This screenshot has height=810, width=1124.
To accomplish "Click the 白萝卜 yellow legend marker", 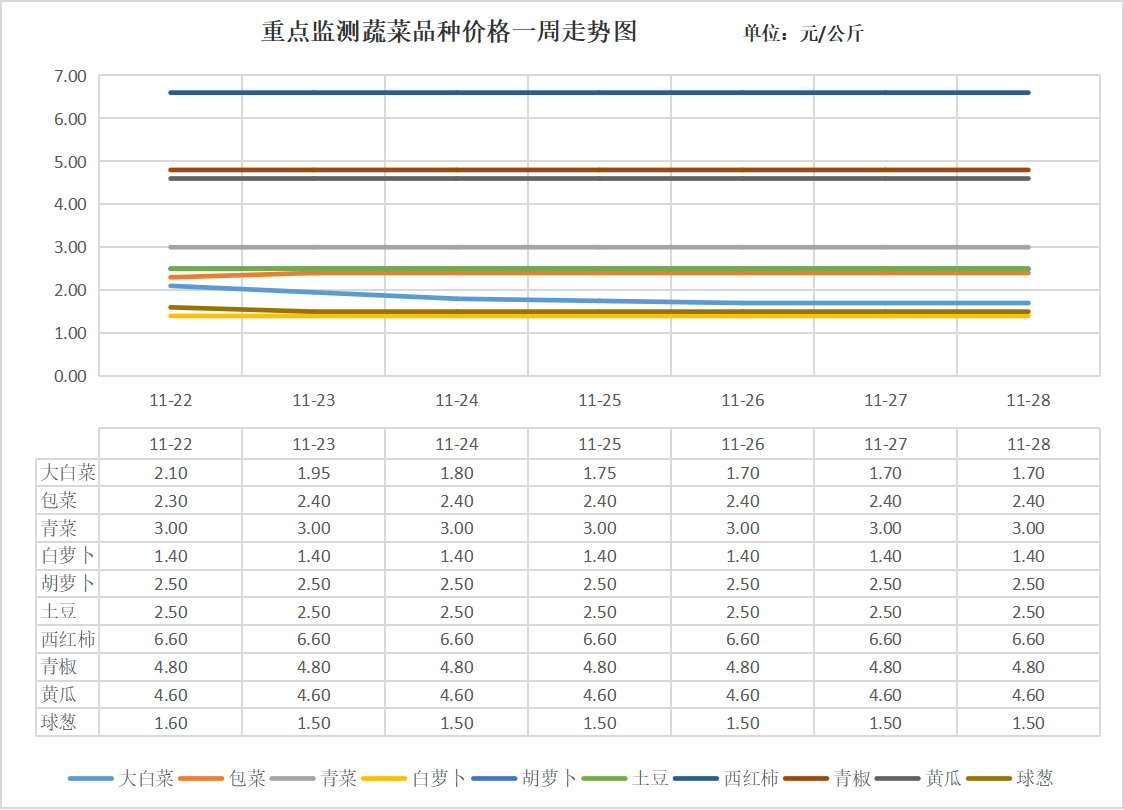I will coord(385,778).
